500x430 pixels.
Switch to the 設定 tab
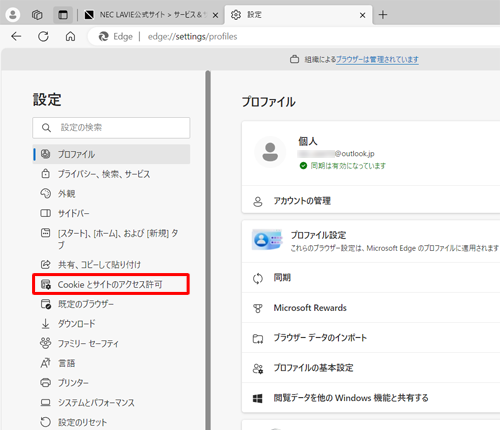click(298, 15)
